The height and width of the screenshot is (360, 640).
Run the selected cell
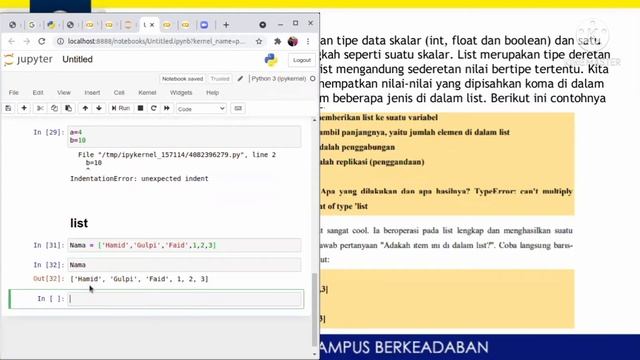tap(121, 108)
